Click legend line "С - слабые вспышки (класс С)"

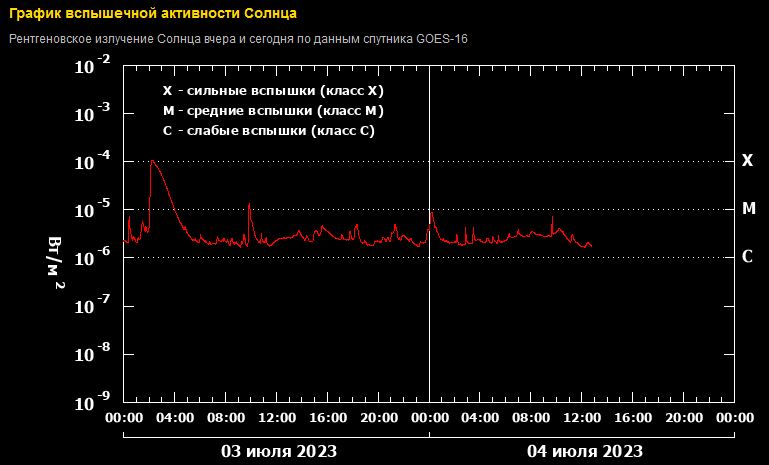269,131
